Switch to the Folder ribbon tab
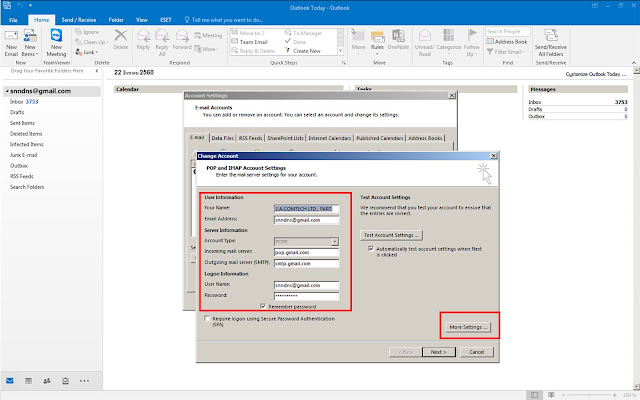The image size is (640, 400). coord(116,20)
